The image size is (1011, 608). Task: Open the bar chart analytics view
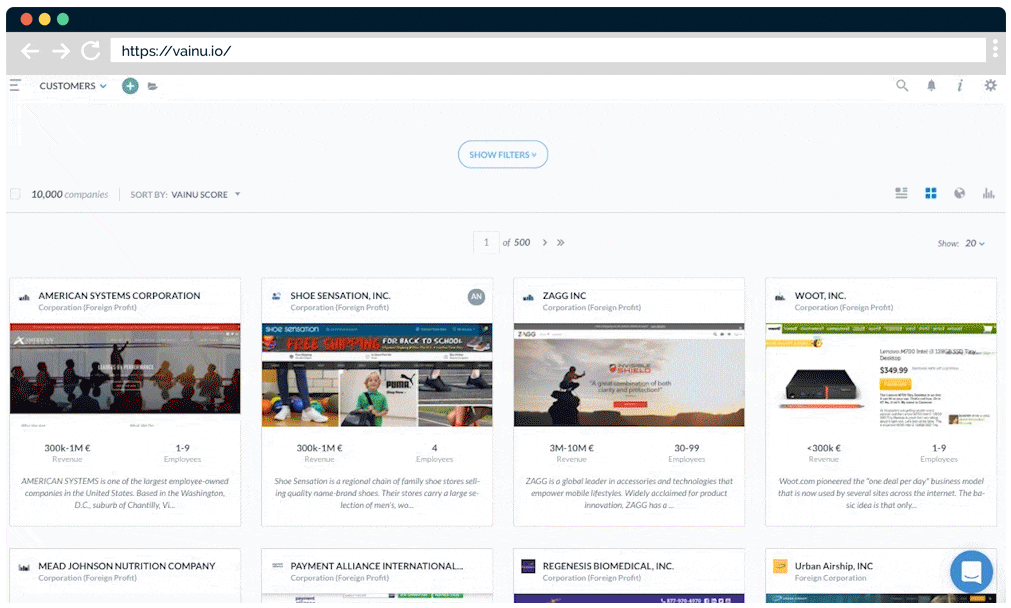coord(988,193)
